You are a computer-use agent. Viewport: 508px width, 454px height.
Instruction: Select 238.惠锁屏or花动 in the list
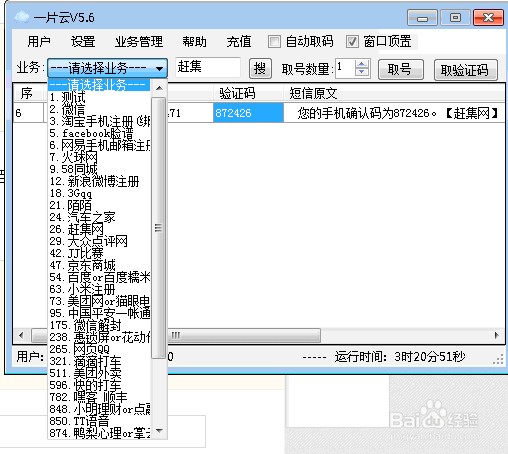[99, 337]
